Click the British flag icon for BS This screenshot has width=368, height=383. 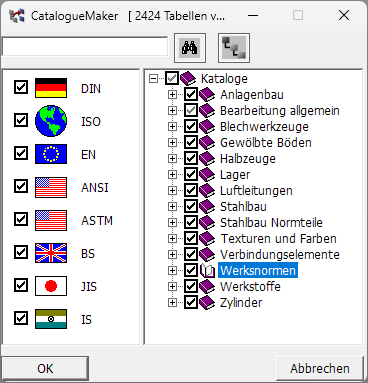51,253
